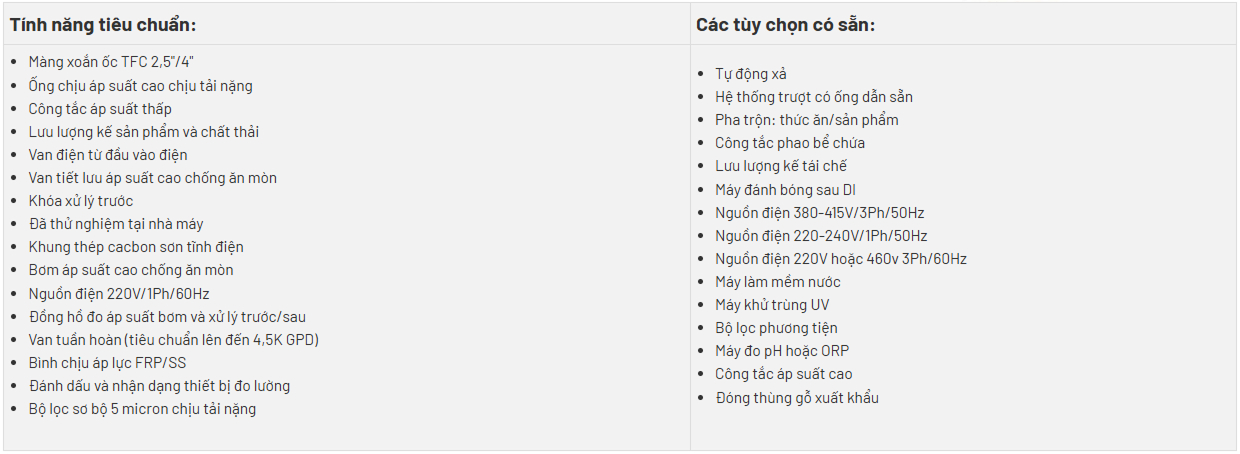Click "Đóng thùng gỗ xuất khẩu" option
This screenshot has height=454, width=1240.
tap(797, 397)
